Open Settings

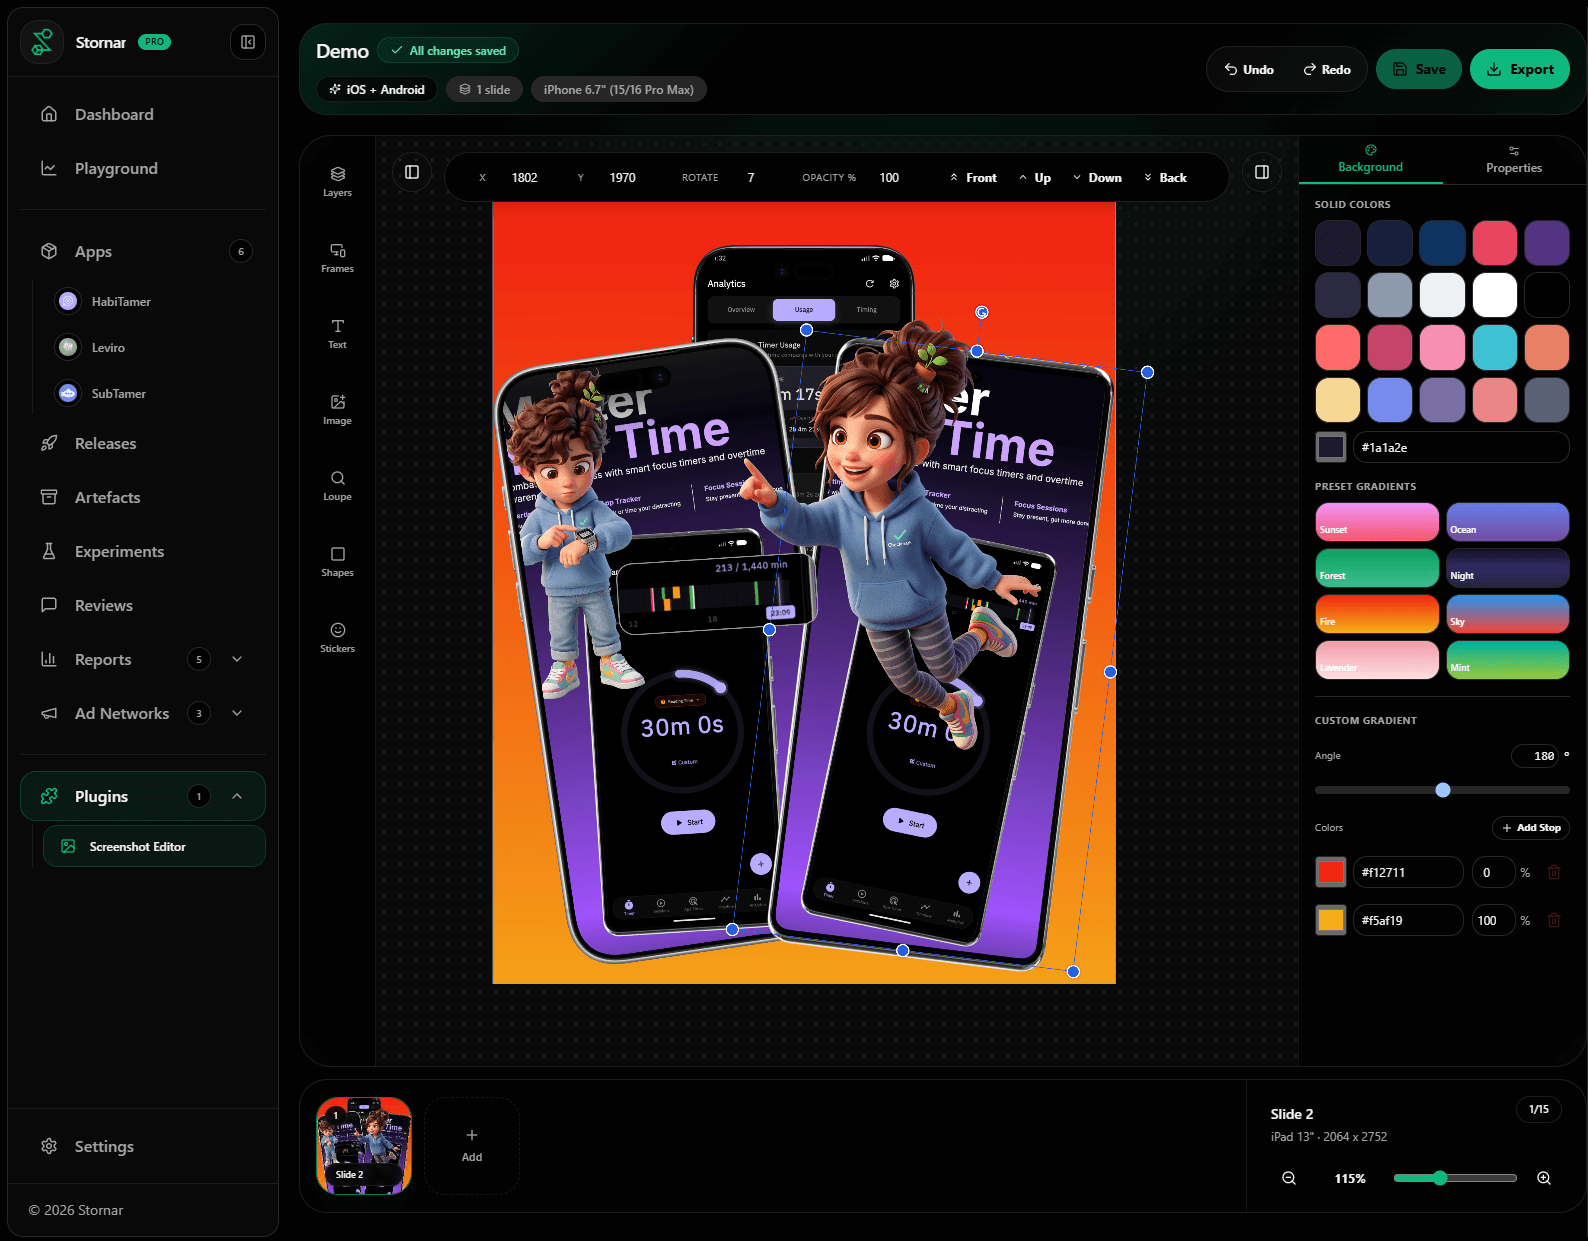pyautogui.click(x=143, y=1146)
